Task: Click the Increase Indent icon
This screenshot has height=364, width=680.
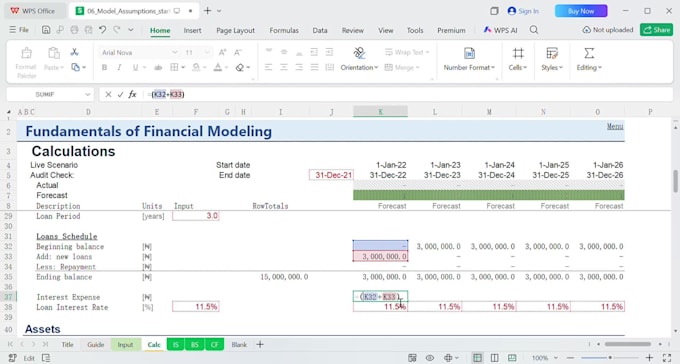Action: 330,52
